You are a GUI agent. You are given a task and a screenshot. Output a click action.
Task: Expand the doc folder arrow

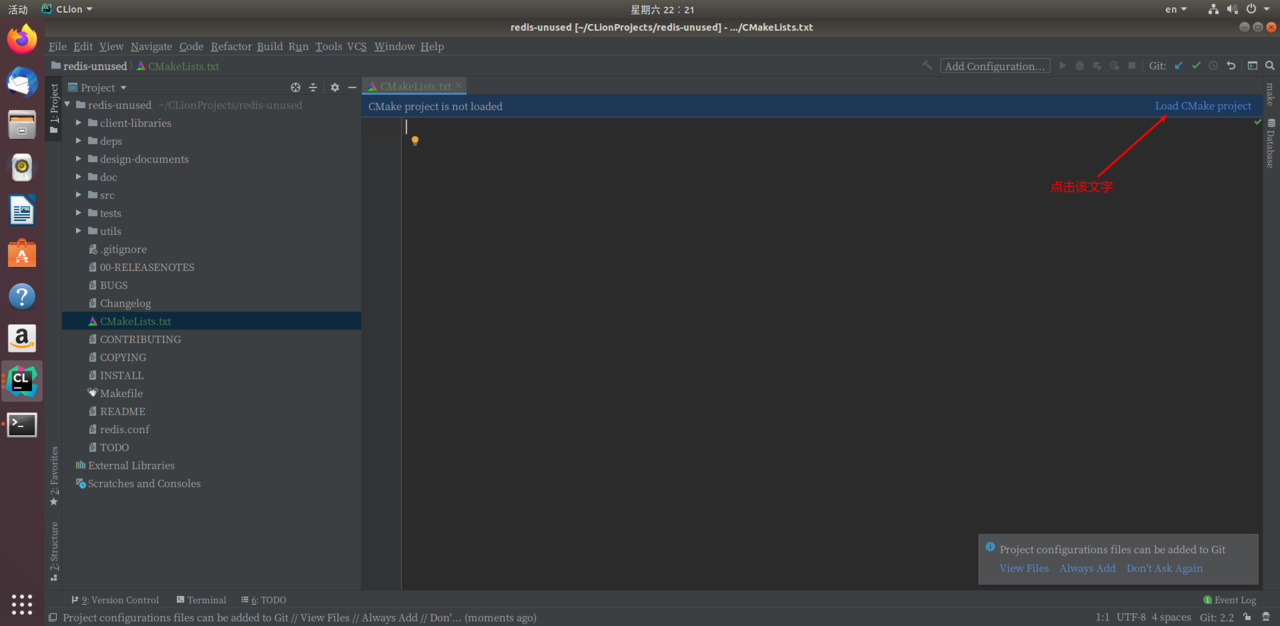[x=79, y=177]
